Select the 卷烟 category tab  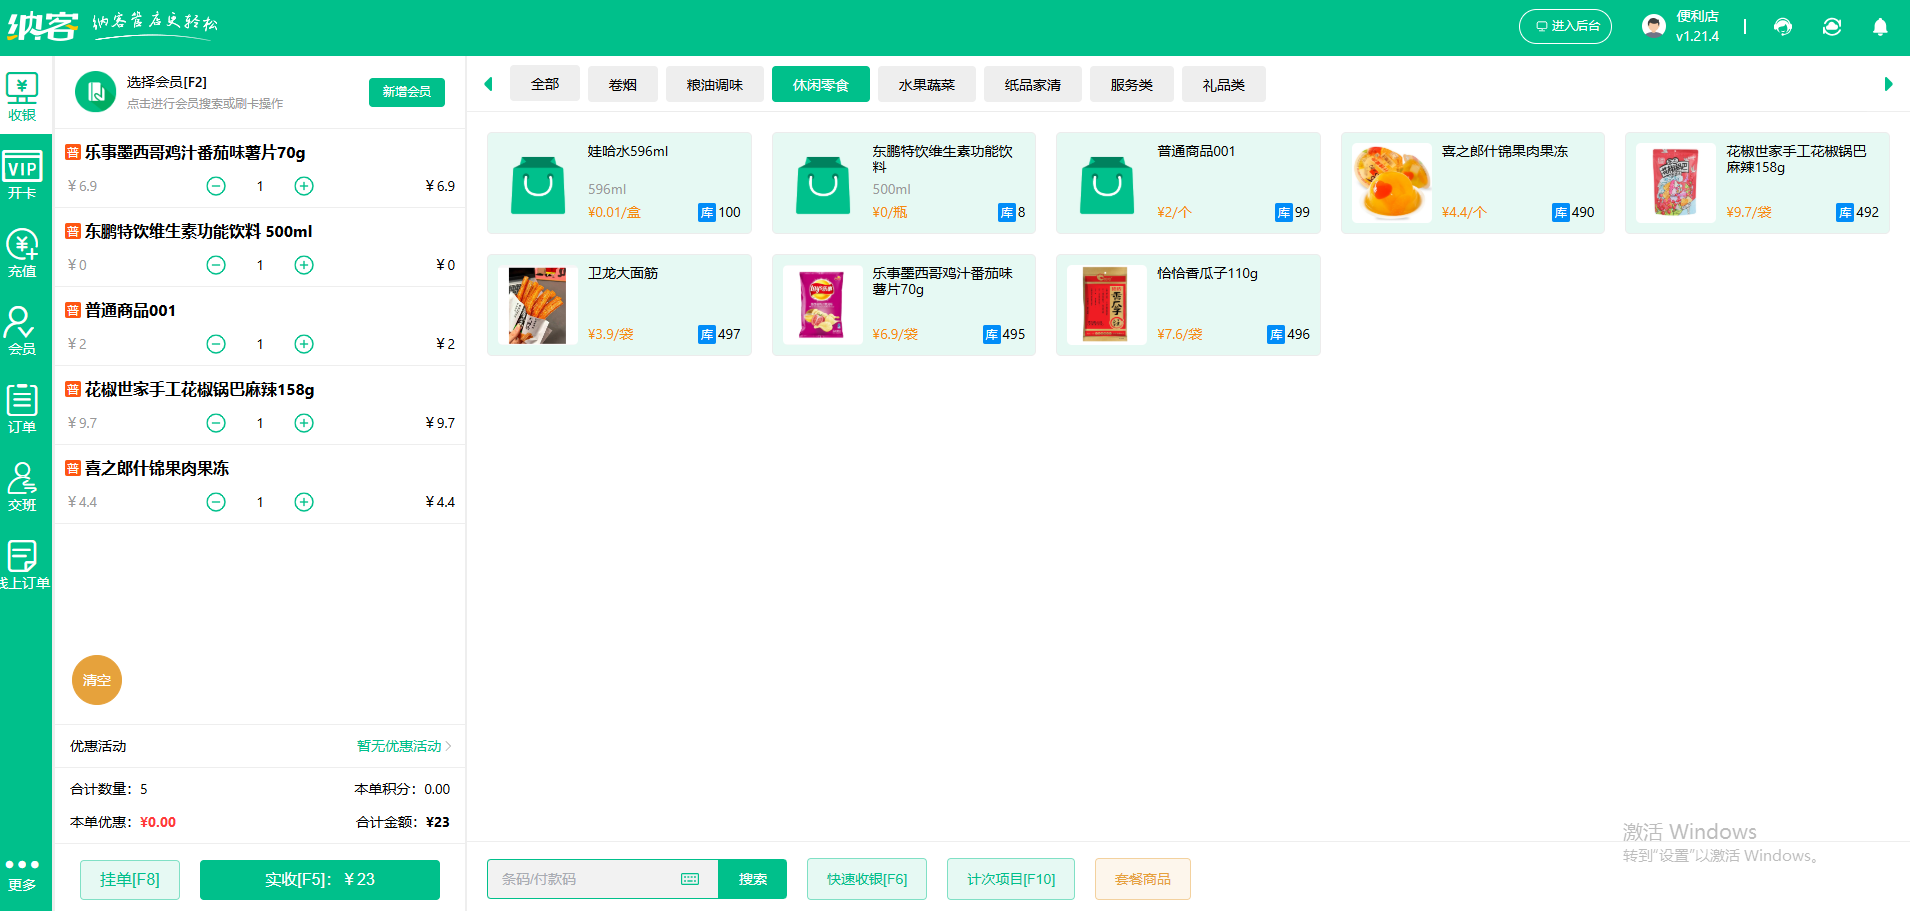tap(622, 84)
